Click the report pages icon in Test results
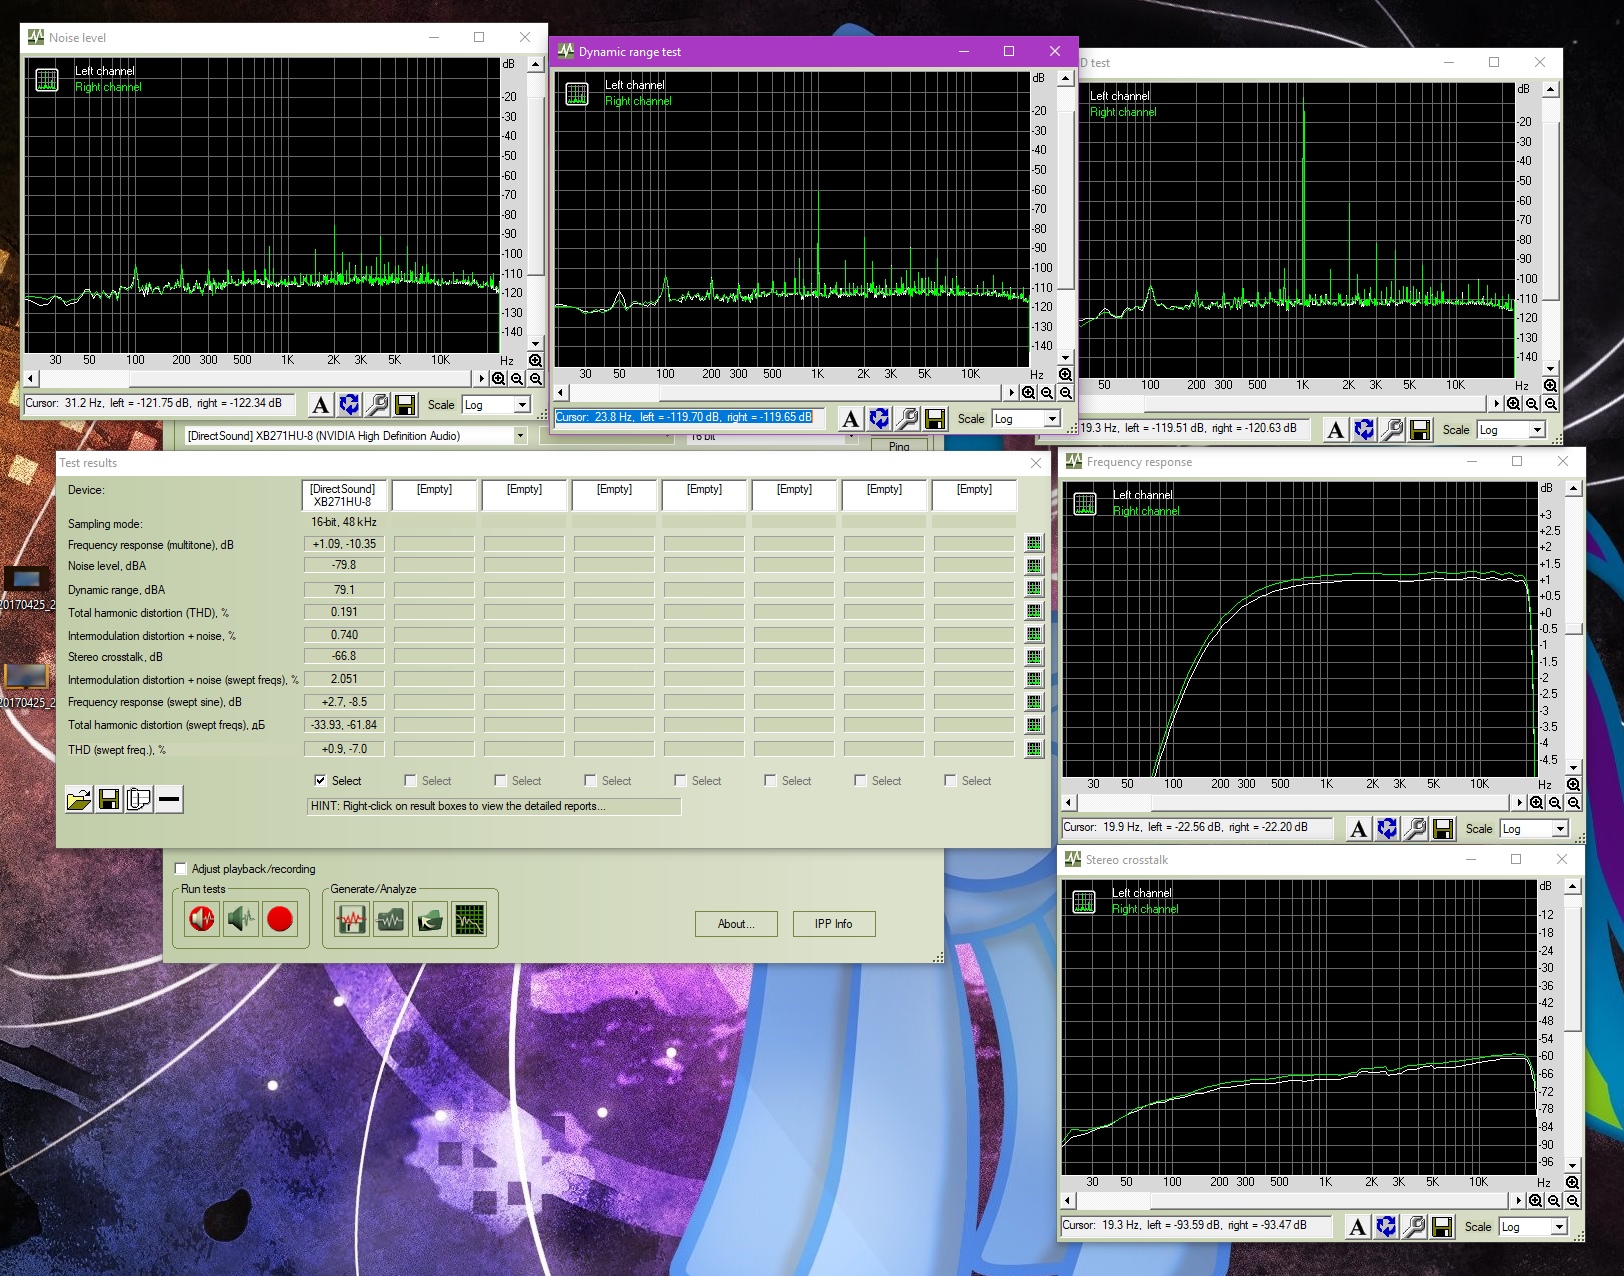Viewport: 1624px width, 1276px height. 139,799
